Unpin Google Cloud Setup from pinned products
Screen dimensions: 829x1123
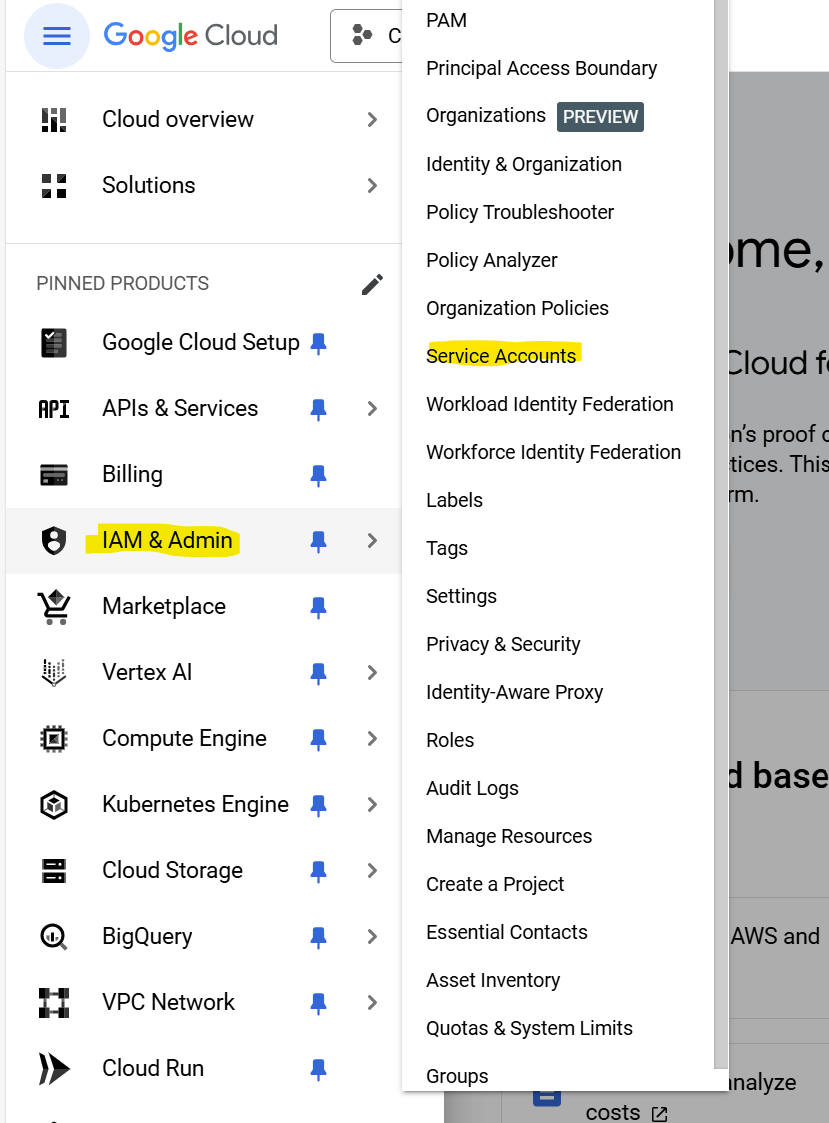pos(318,343)
